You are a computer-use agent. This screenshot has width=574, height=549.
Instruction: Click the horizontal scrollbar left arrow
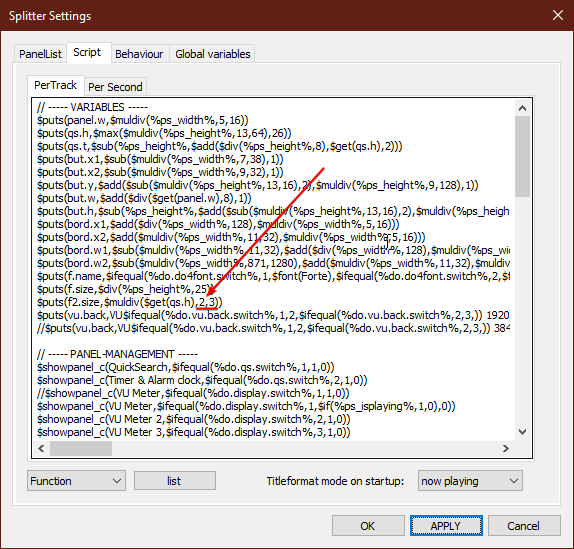(41, 448)
